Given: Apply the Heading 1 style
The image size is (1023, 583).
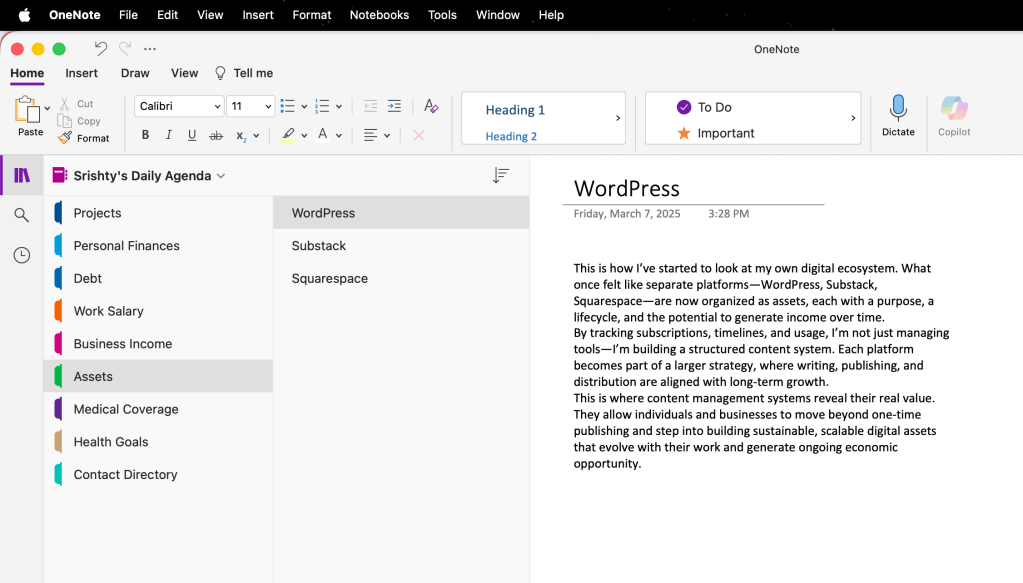Looking at the screenshot, I should click(x=515, y=110).
